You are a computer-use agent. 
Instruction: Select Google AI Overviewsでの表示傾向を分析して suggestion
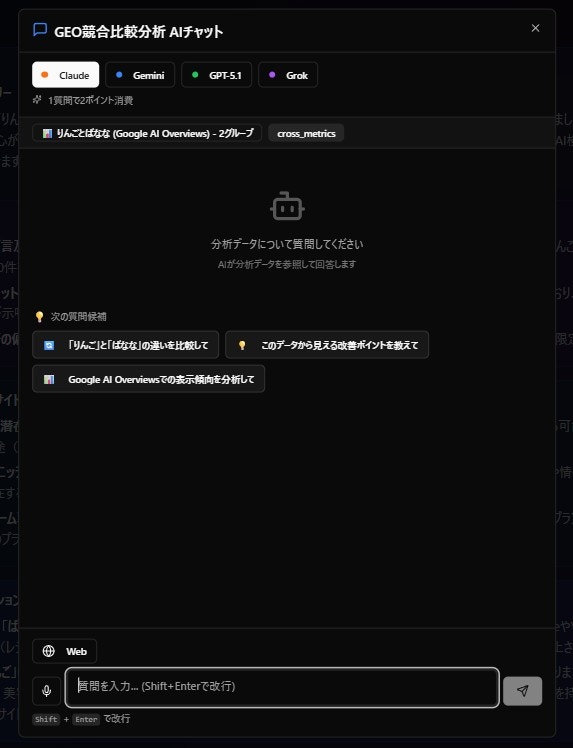click(148, 379)
